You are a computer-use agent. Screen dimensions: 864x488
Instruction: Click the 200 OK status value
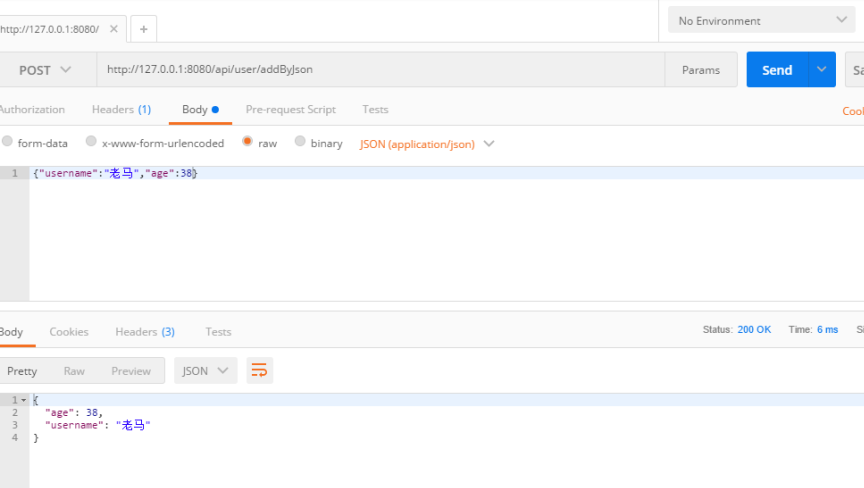coord(754,329)
